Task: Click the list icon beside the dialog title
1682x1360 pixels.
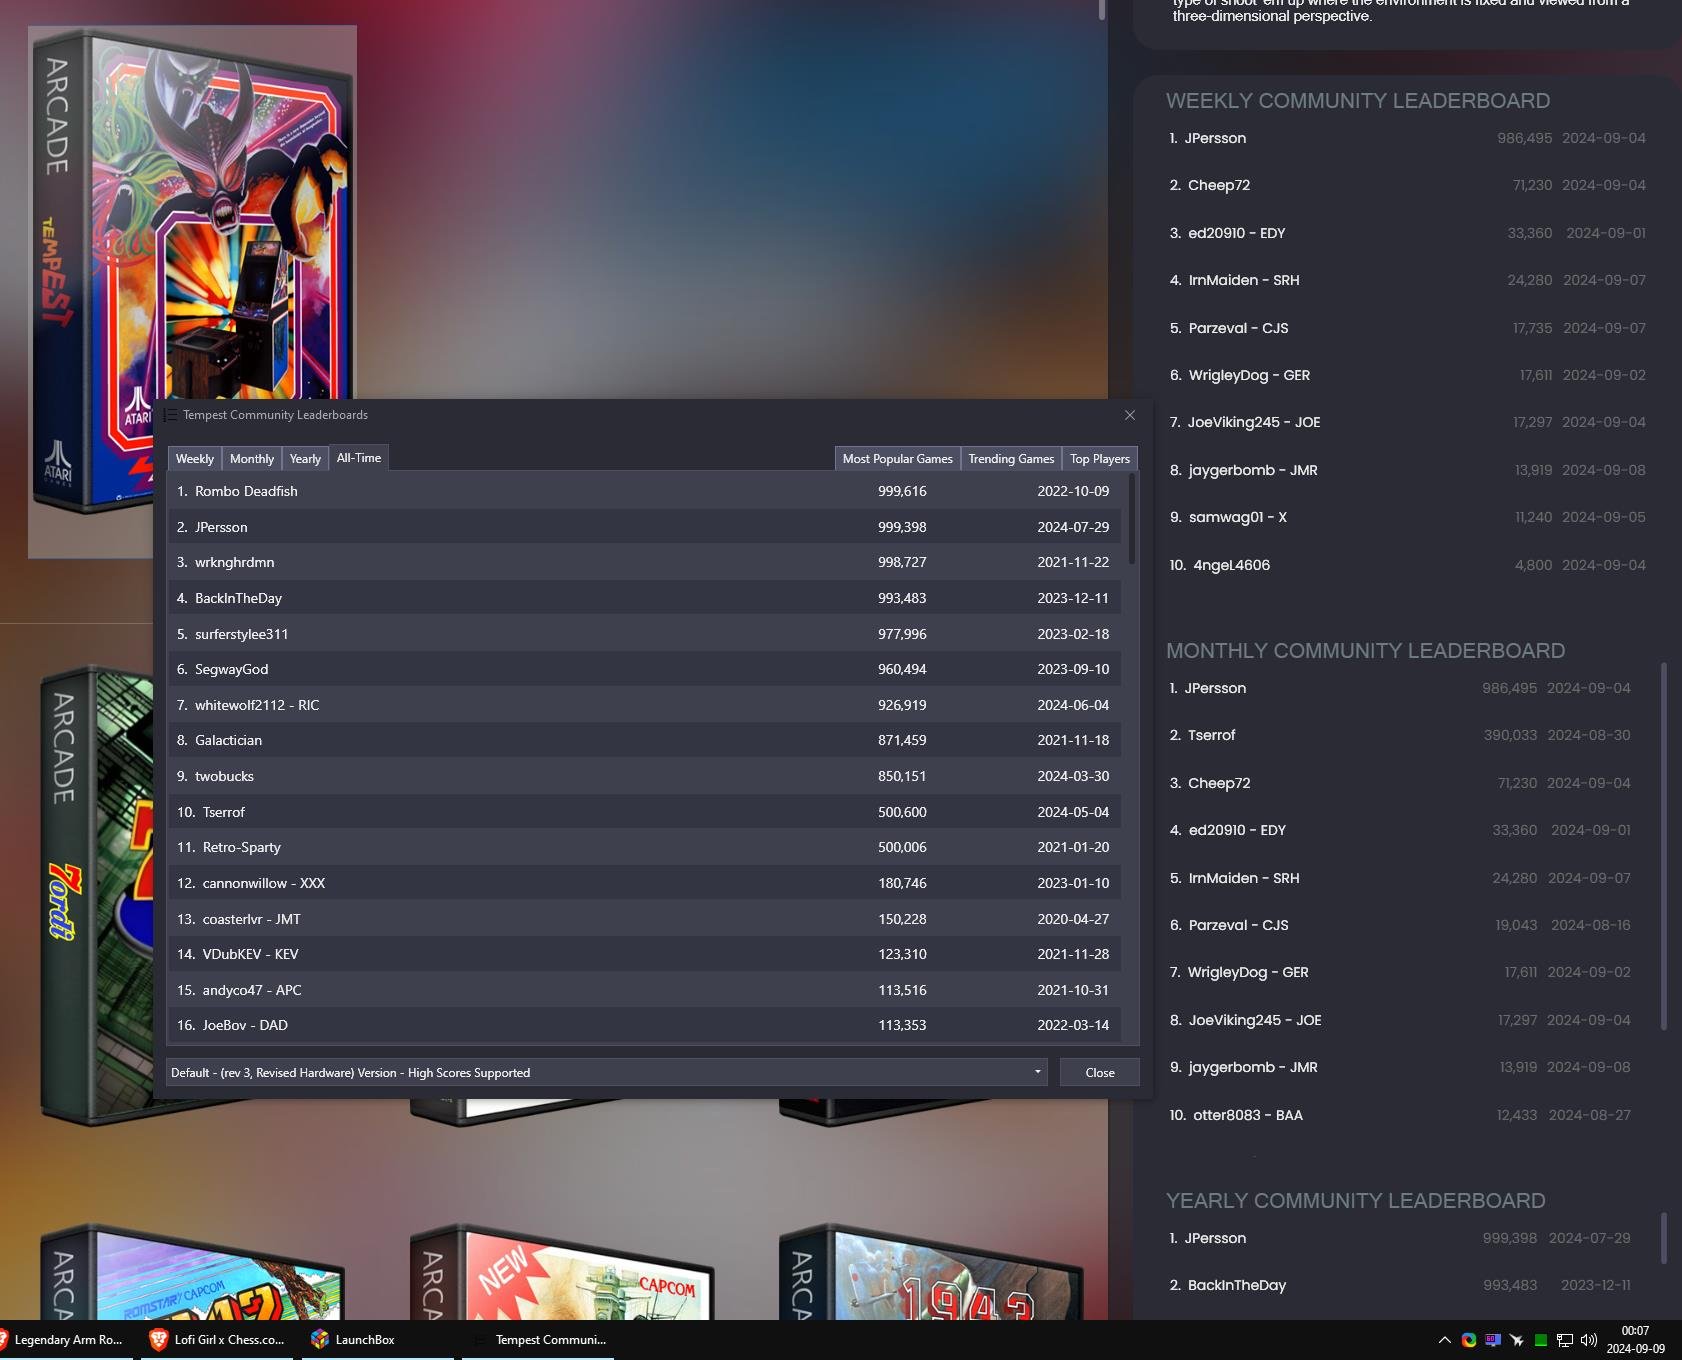Action: 170,415
